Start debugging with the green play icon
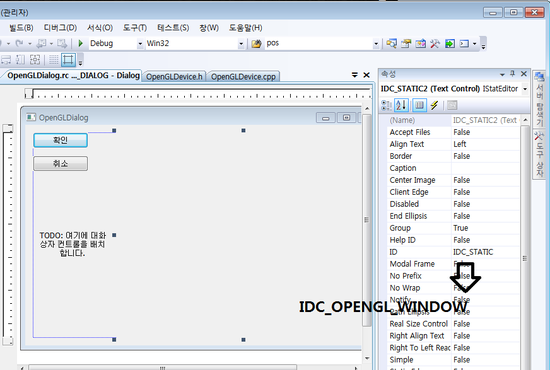 click(x=80, y=43)
